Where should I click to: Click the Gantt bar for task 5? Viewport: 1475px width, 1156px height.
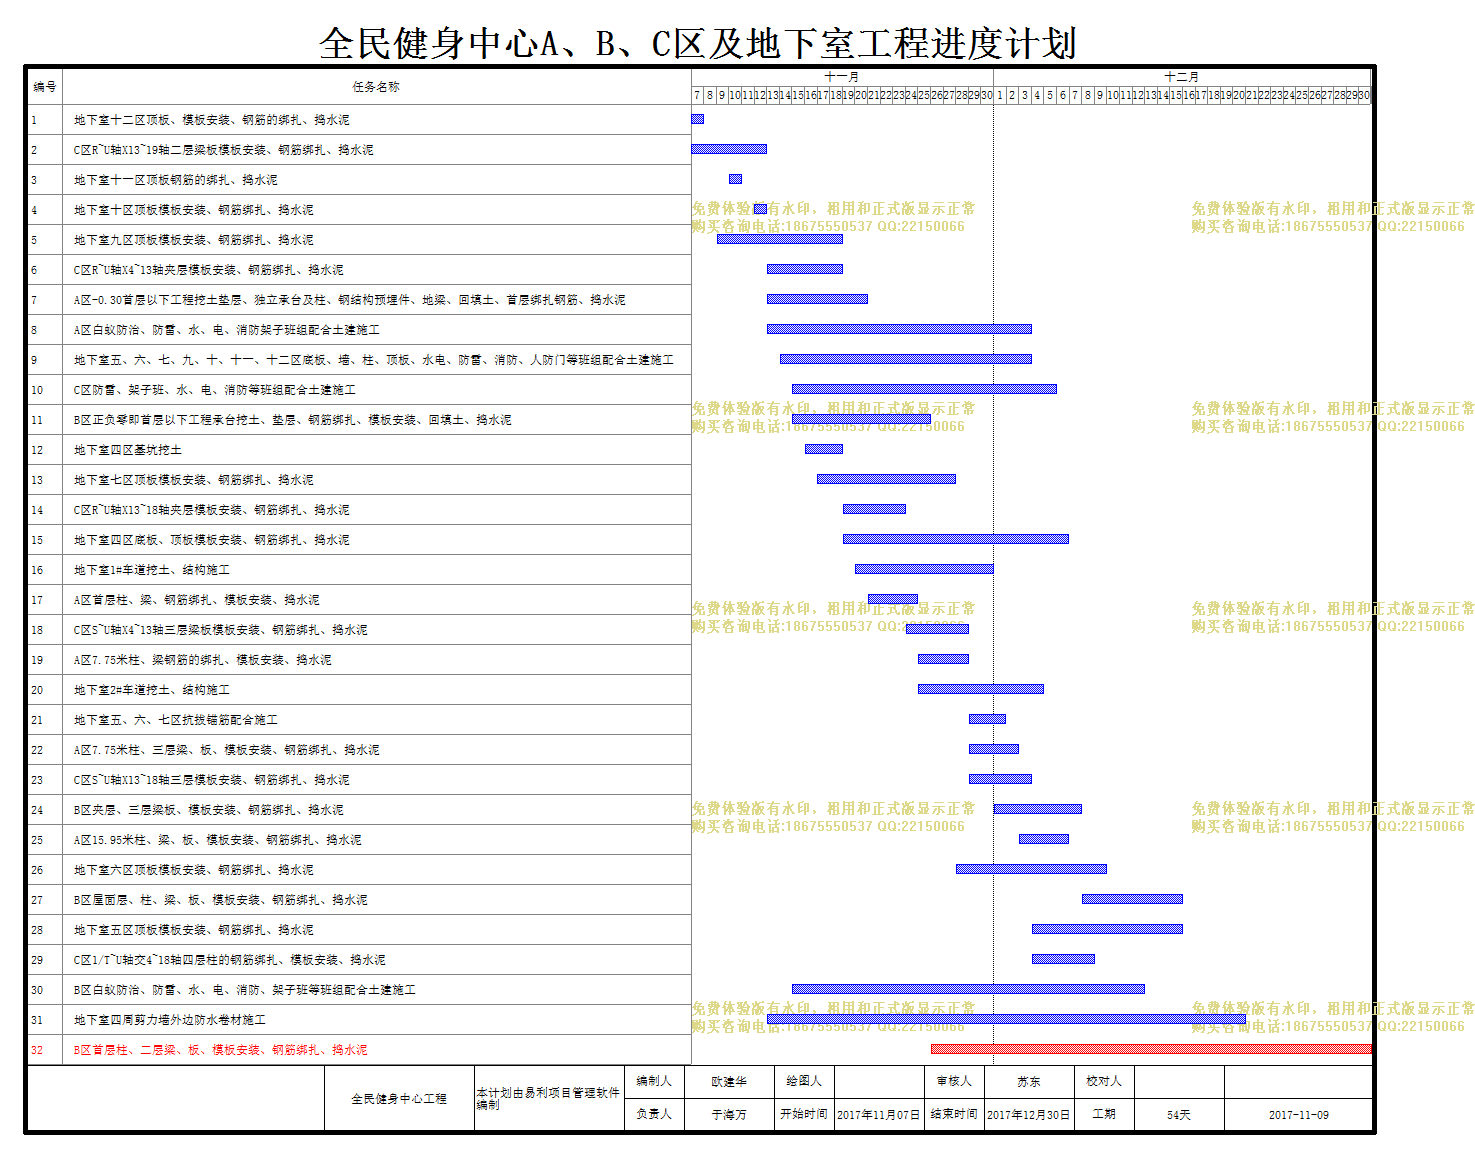(780, 239)
